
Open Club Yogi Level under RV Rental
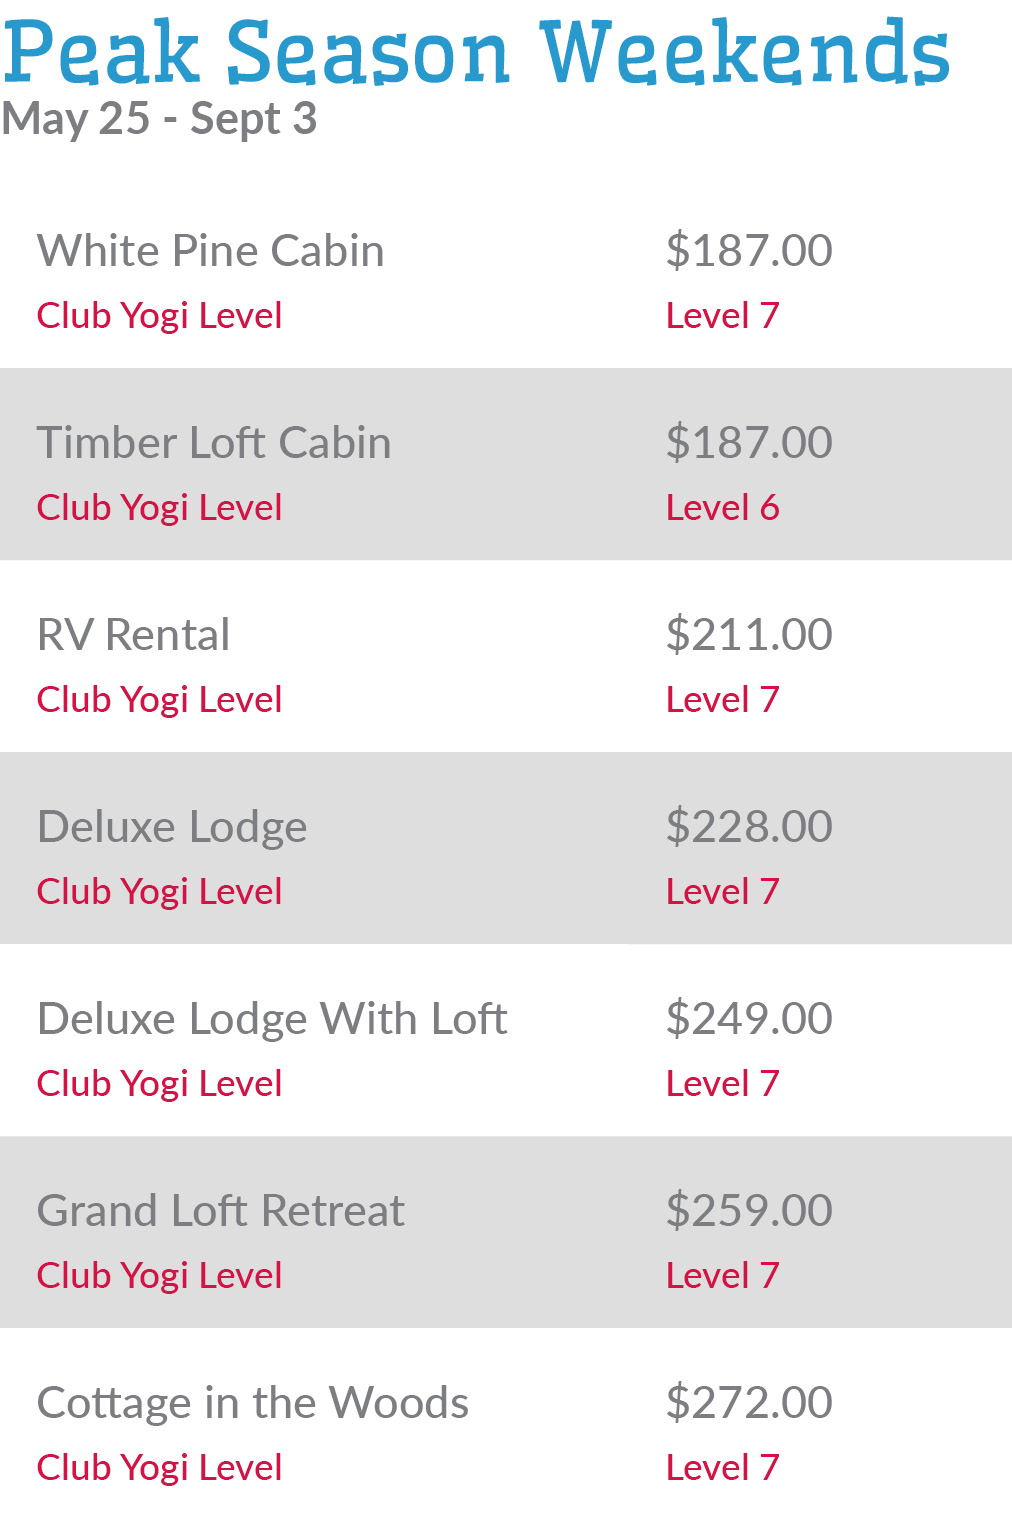(159, 700)
